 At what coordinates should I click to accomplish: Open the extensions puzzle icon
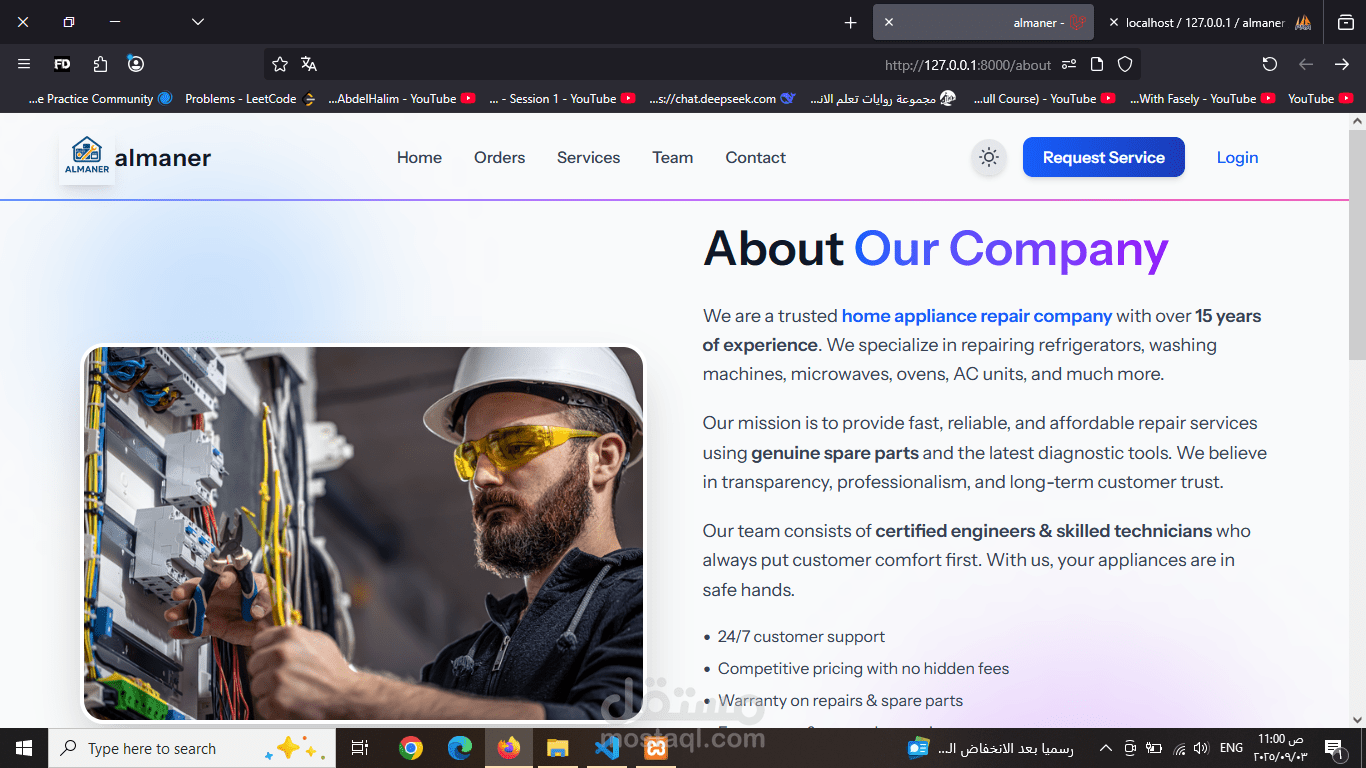coord(100,64)
